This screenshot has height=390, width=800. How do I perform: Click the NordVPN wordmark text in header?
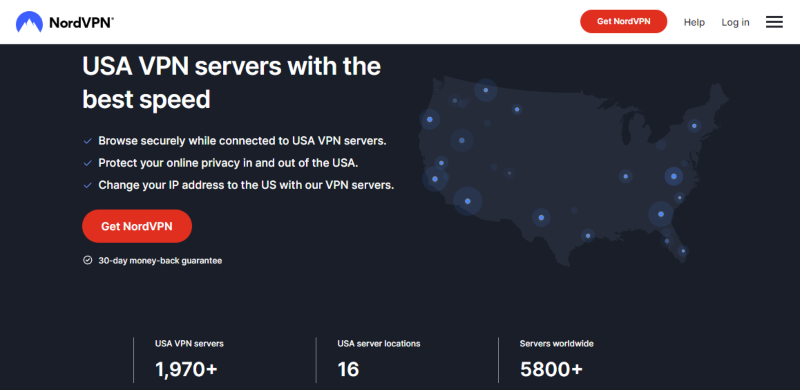(x=82, y=22)
